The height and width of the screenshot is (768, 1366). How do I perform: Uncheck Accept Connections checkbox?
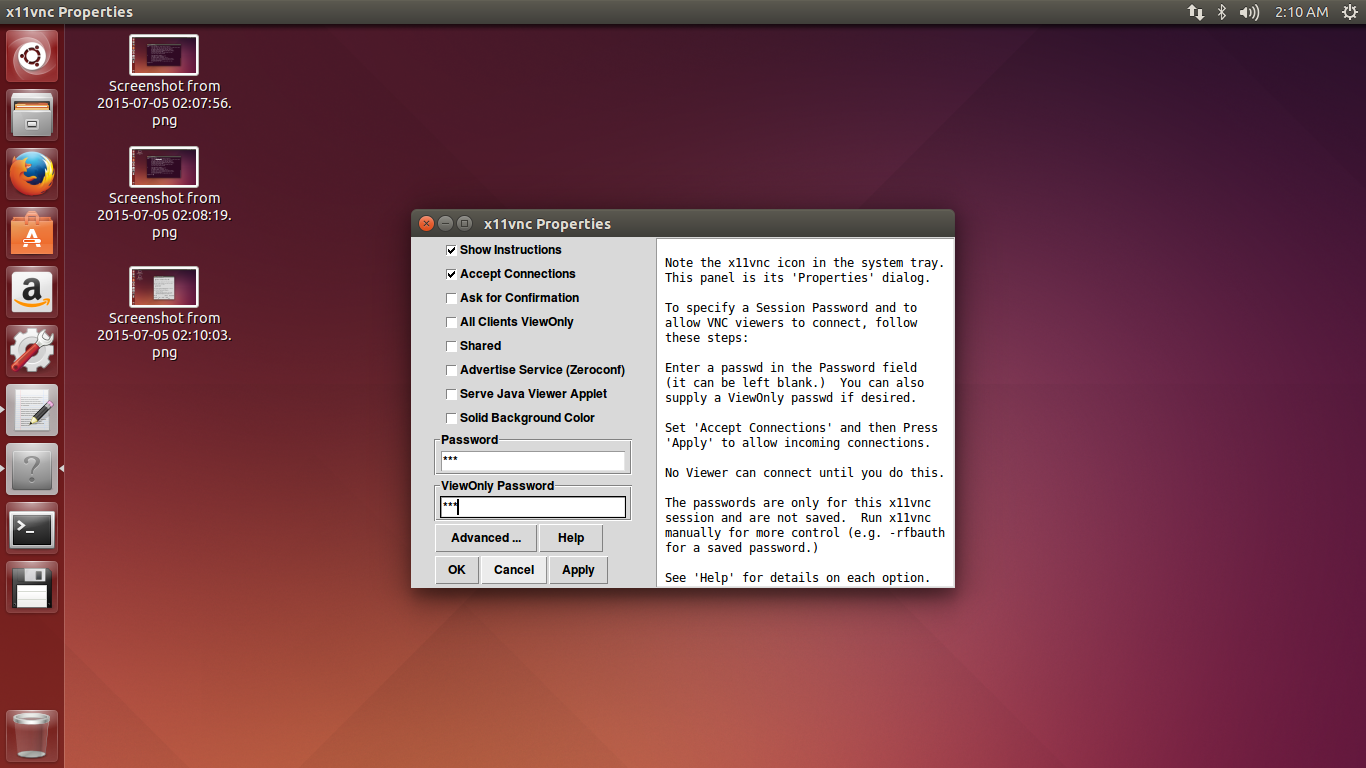451,274
